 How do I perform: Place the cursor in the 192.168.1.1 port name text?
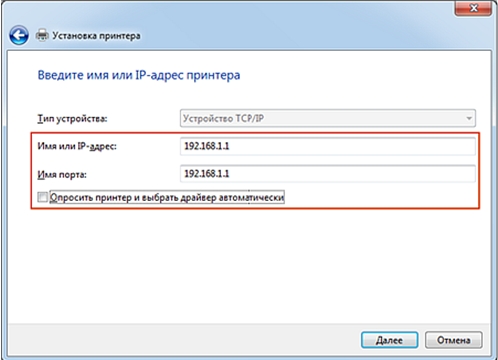[x=207, y=174]
